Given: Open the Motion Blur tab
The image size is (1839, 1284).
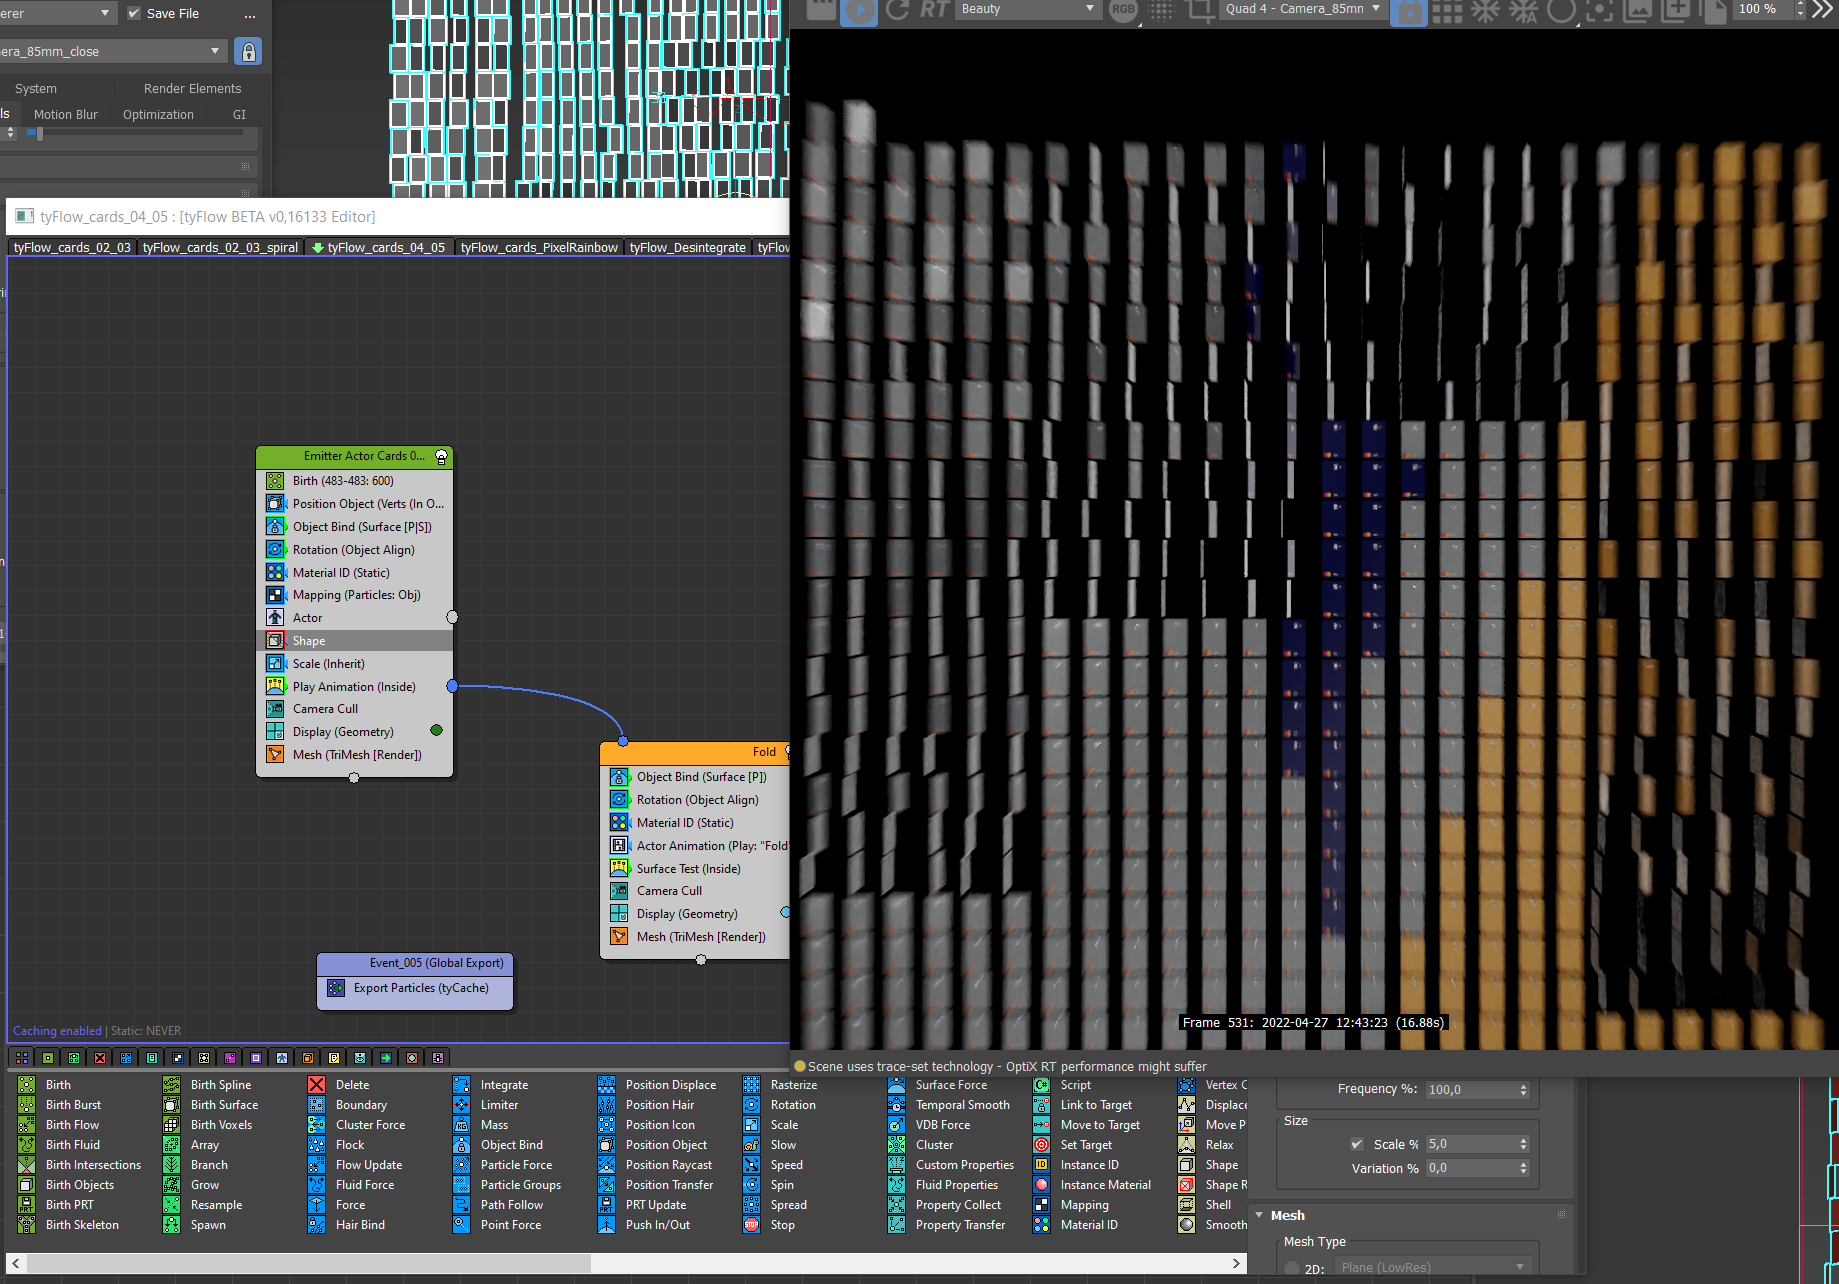Looking at the screenshot, I should (x=66, y=114).
